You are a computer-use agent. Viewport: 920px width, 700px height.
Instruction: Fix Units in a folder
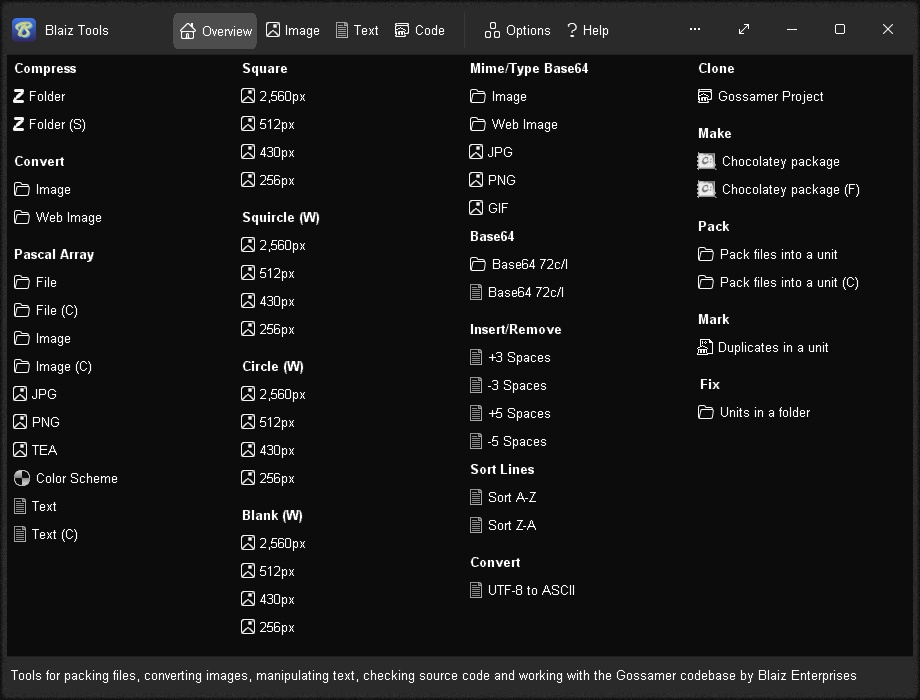point(763,412)
